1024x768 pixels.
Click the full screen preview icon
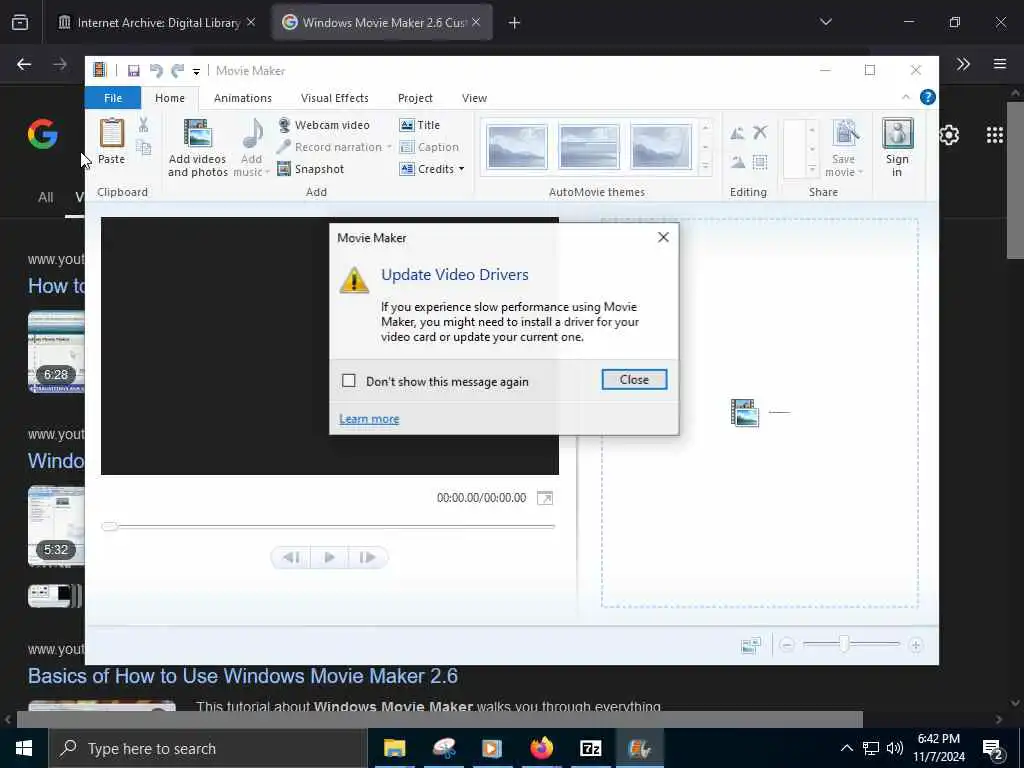pyautogui.click(x=545, y=498)
